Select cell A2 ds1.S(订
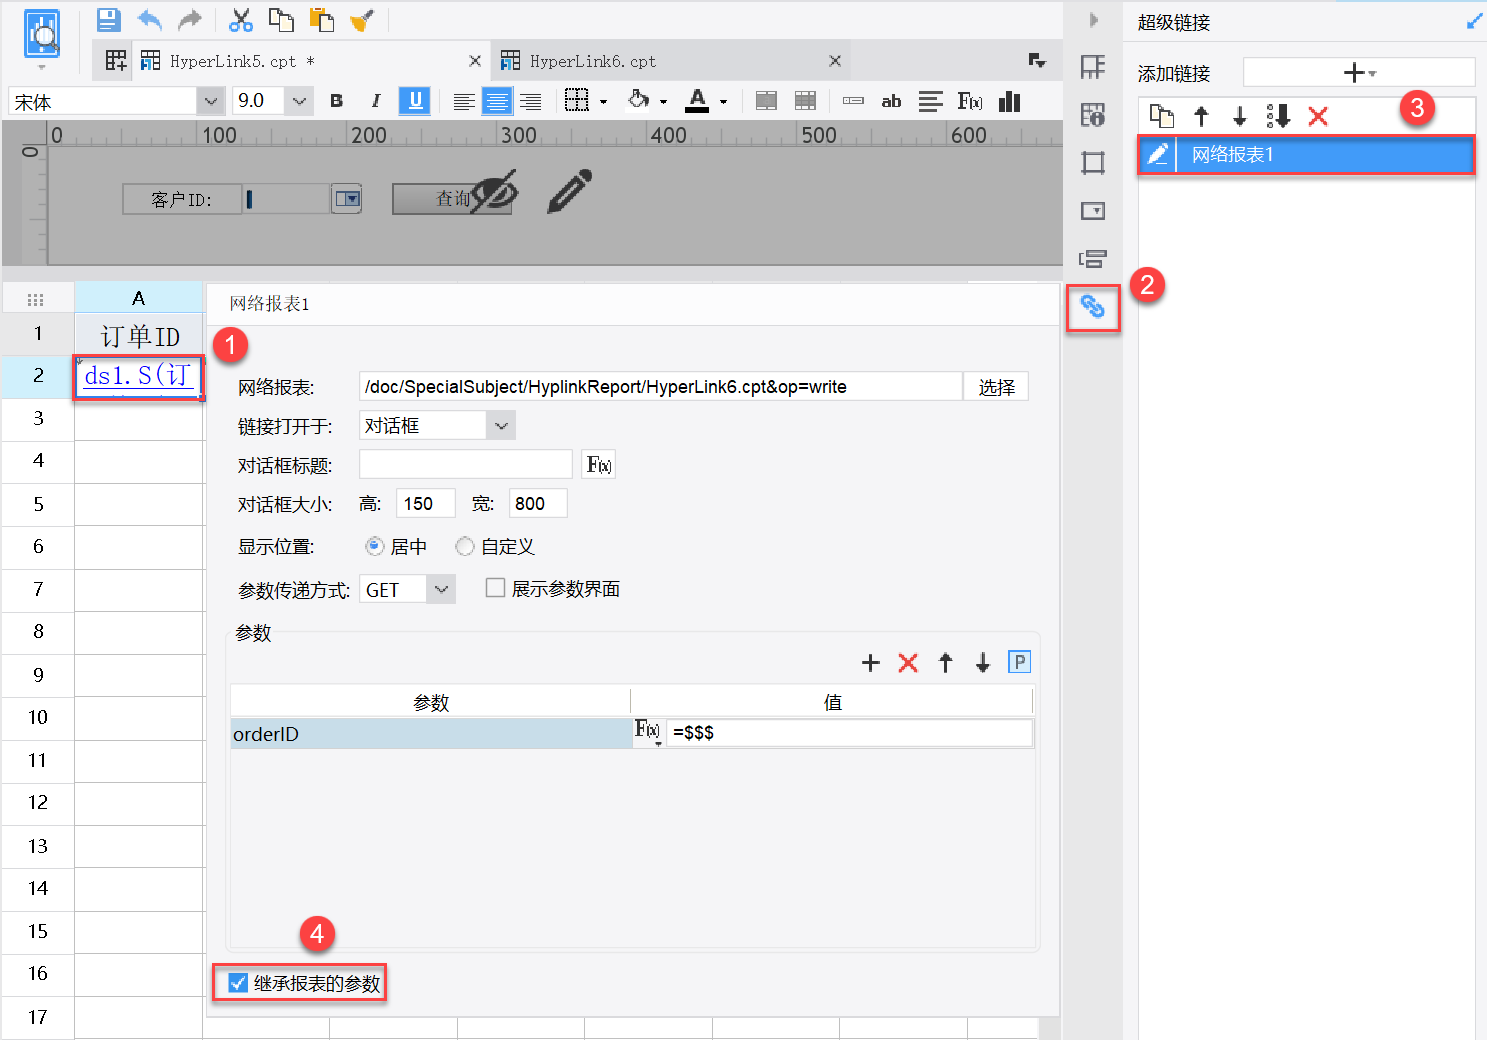Screen dimensions: 1487x1040 pos(139,377)
